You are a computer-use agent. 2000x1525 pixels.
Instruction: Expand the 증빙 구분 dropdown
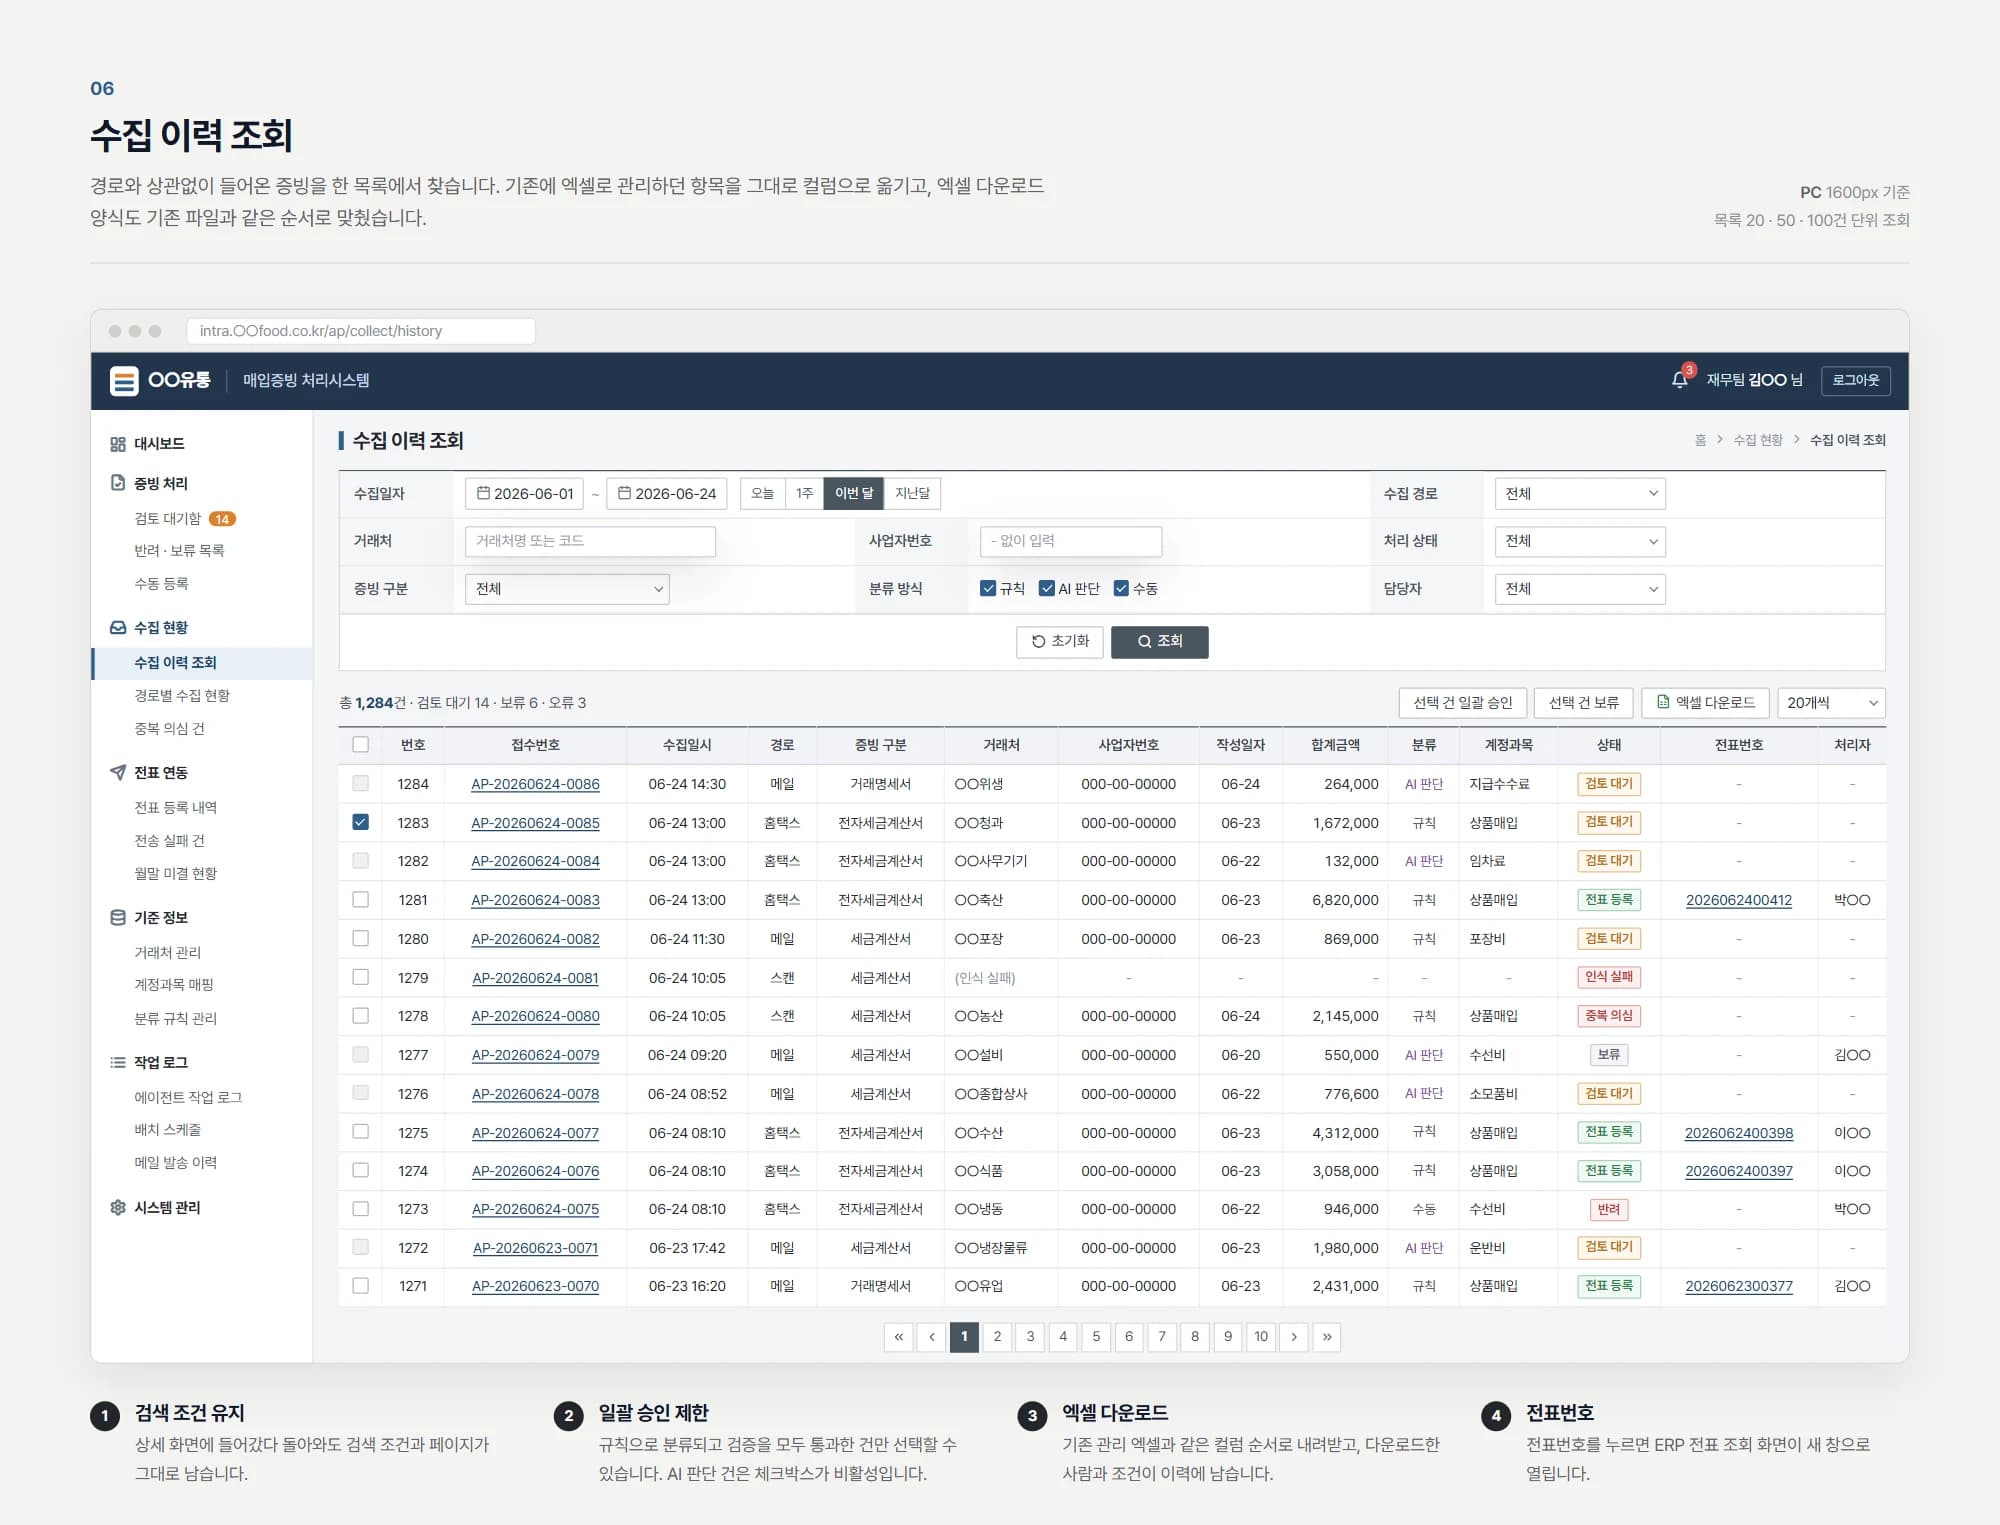[567, 589]
